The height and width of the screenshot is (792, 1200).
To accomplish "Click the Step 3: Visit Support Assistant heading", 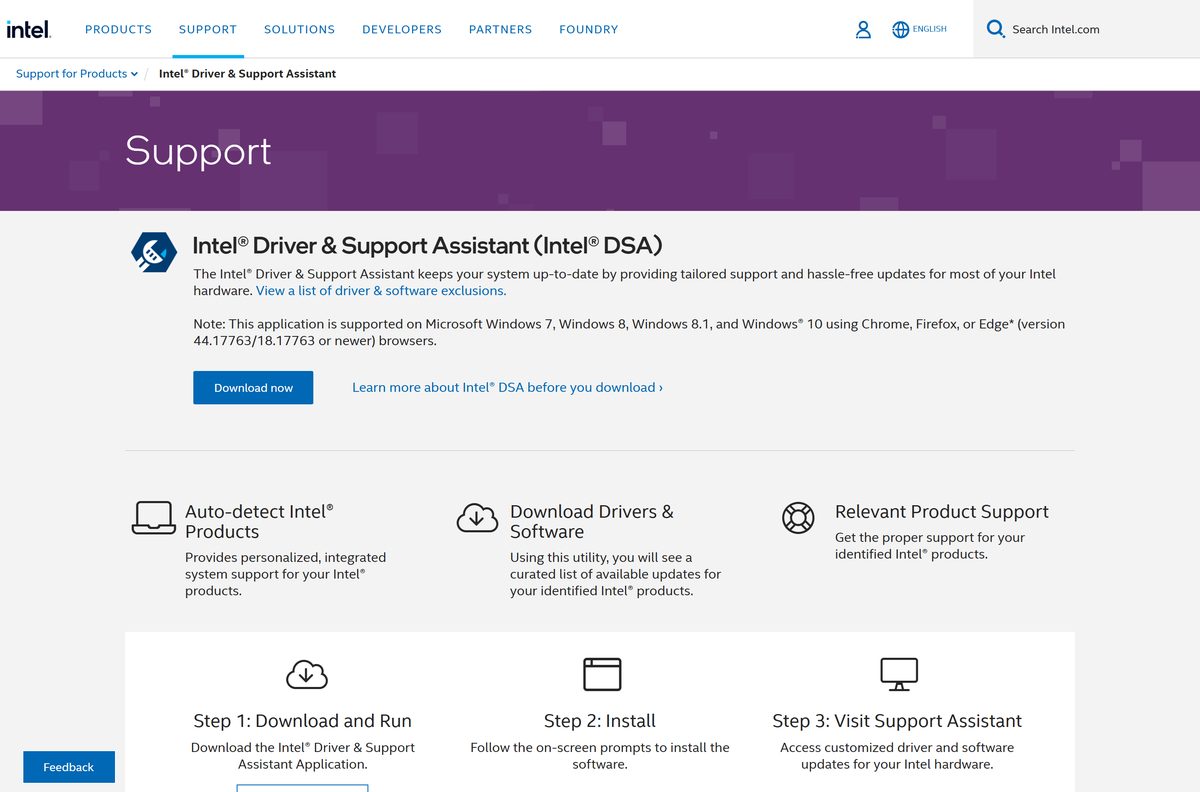I will pyautogui.click(x=897, y=721).
